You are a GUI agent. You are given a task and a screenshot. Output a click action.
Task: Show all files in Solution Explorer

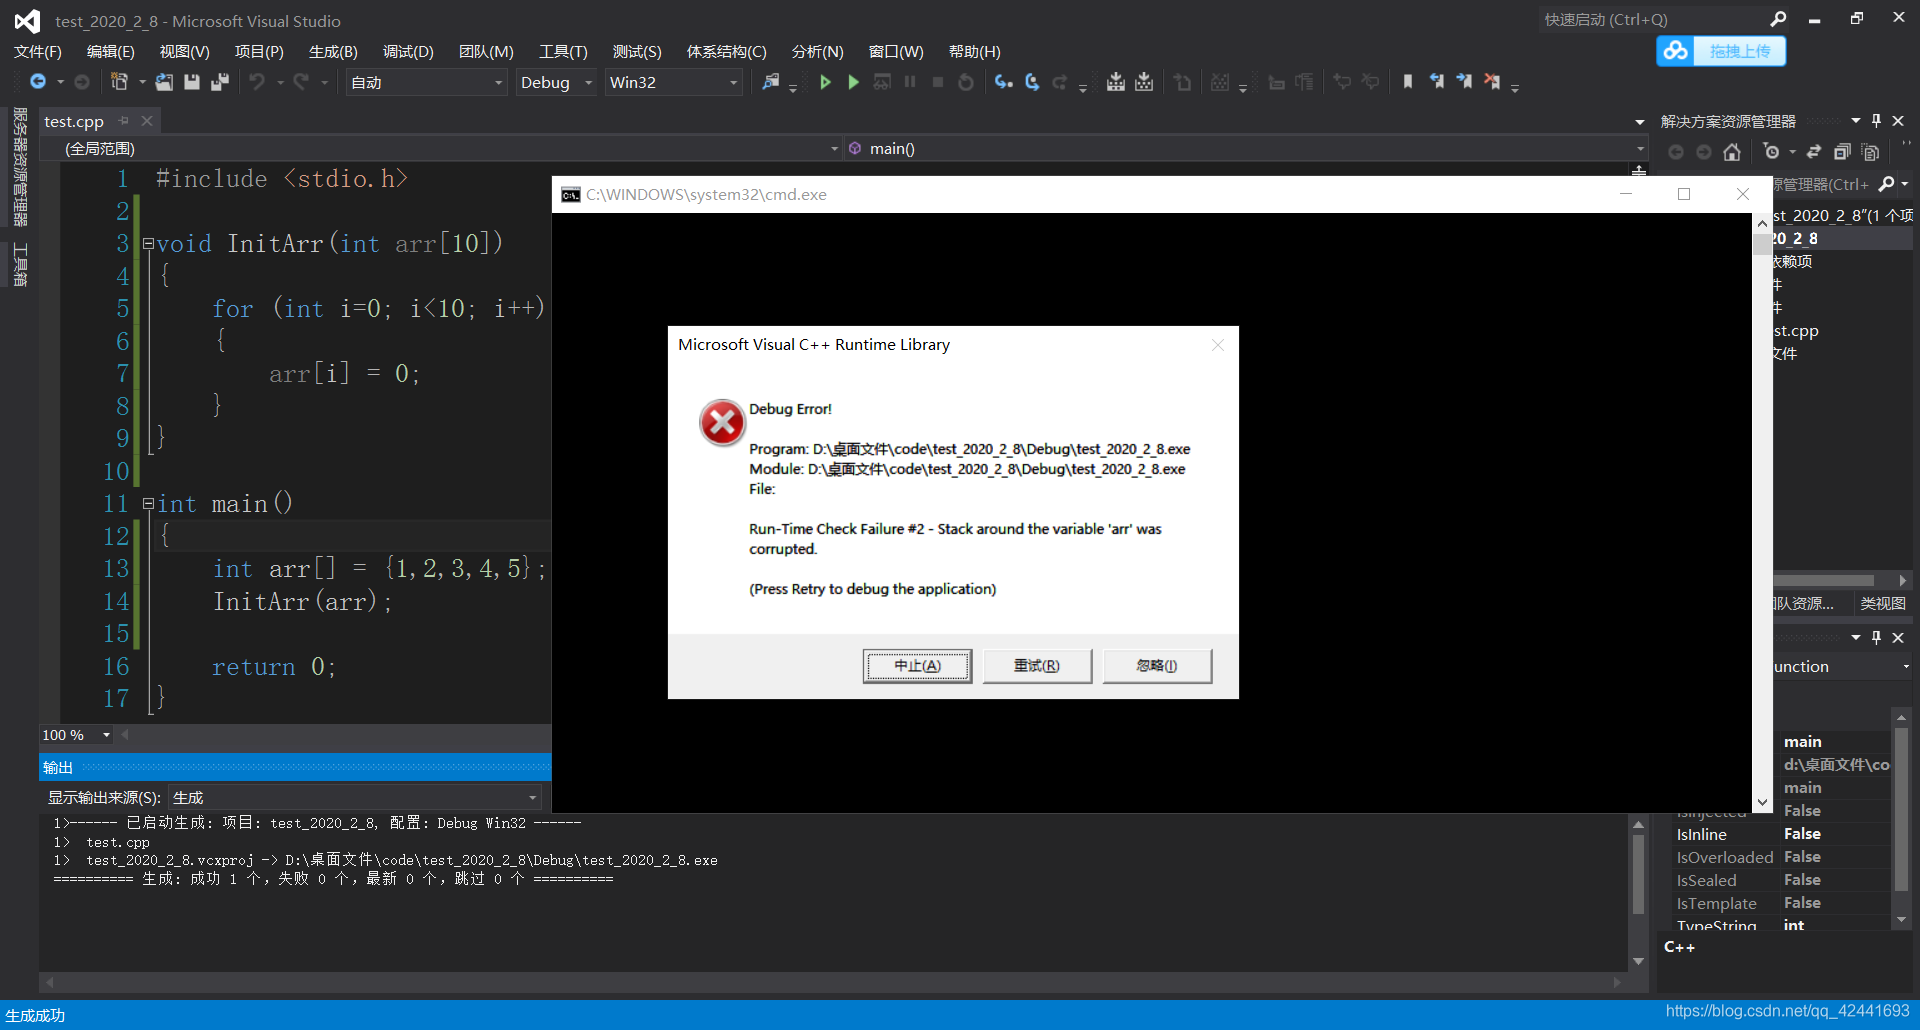[x=1871, y=152]
